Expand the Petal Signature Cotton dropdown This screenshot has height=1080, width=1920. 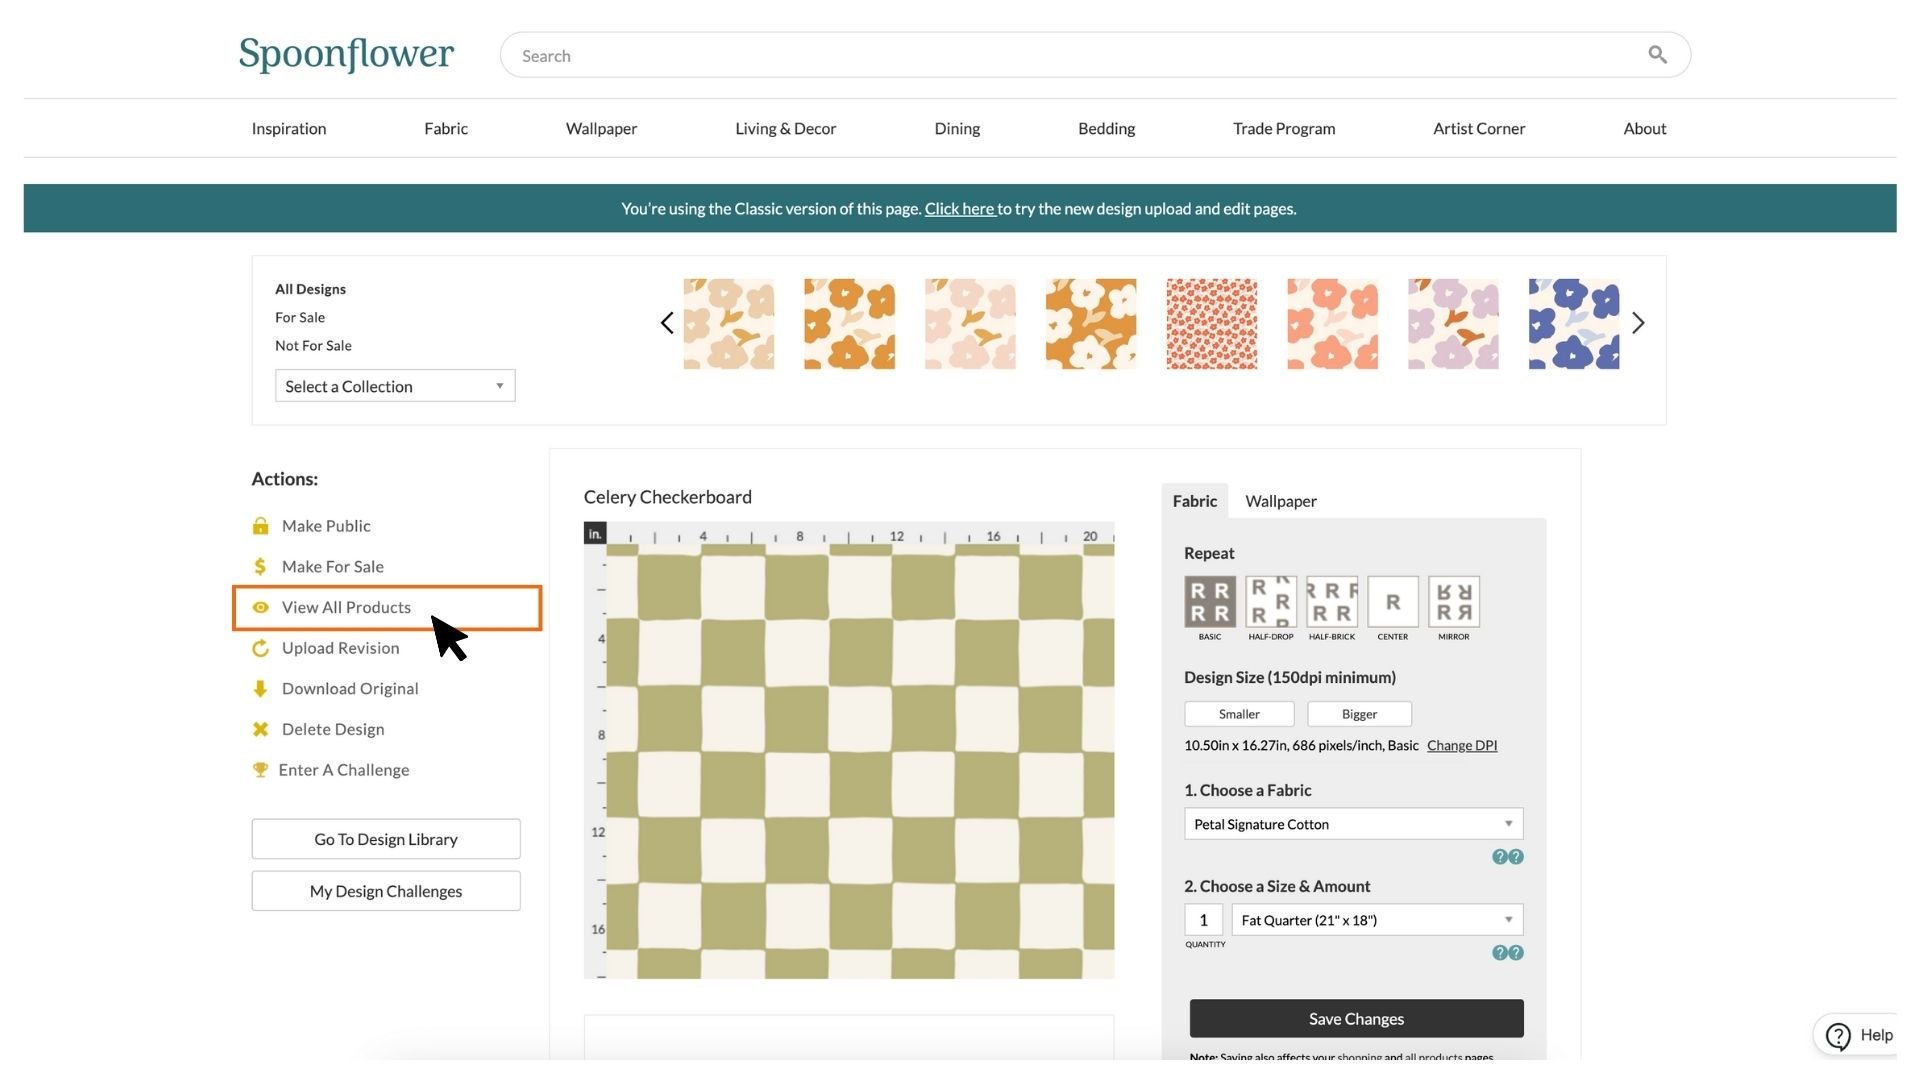1353,824
